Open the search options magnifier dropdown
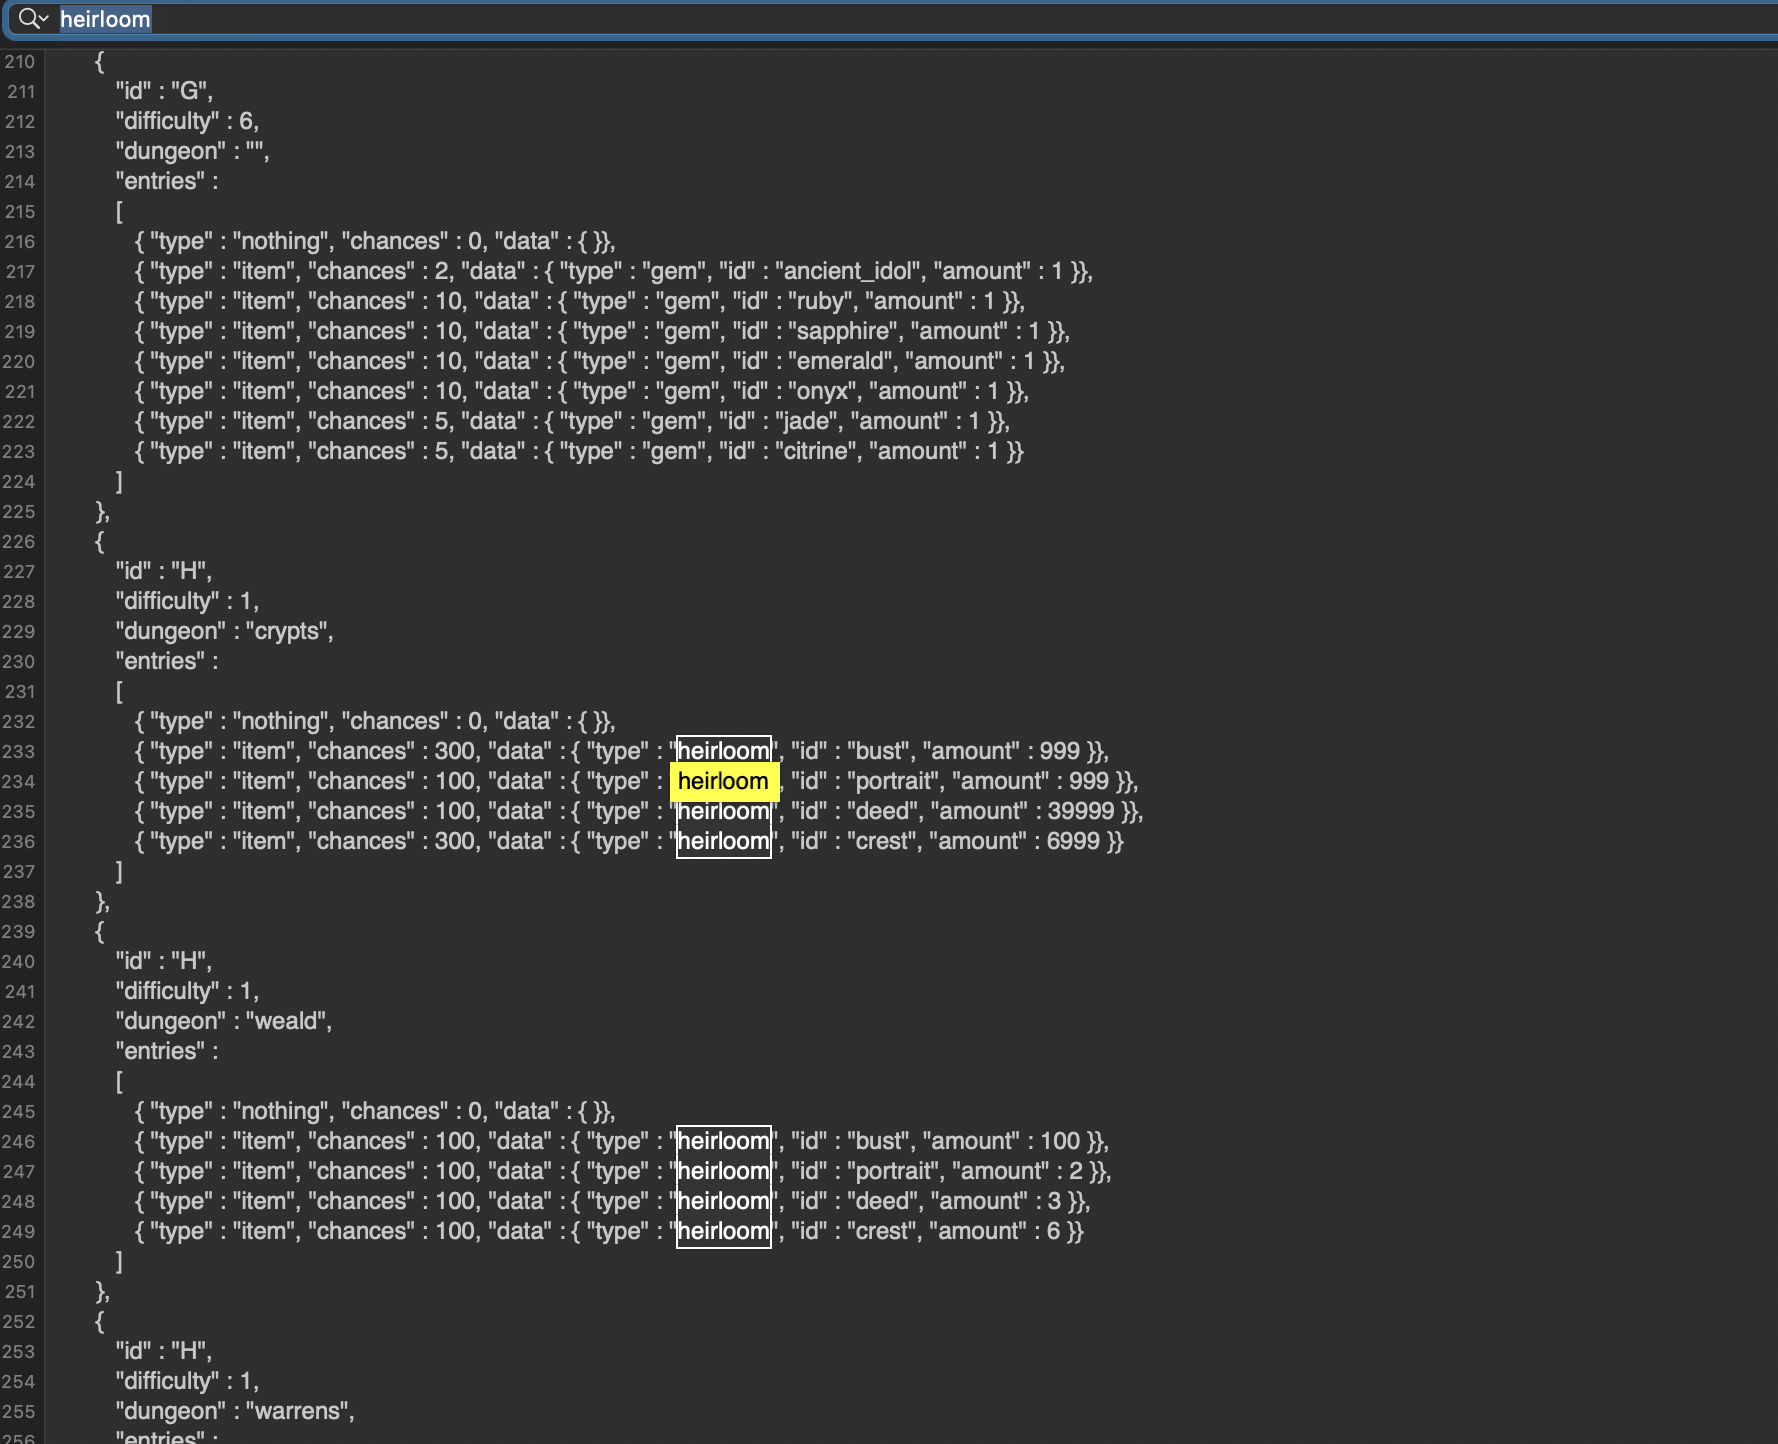Image resolution: width=1778 pixels, height=1444 pixels. click(x=33, y=19)
